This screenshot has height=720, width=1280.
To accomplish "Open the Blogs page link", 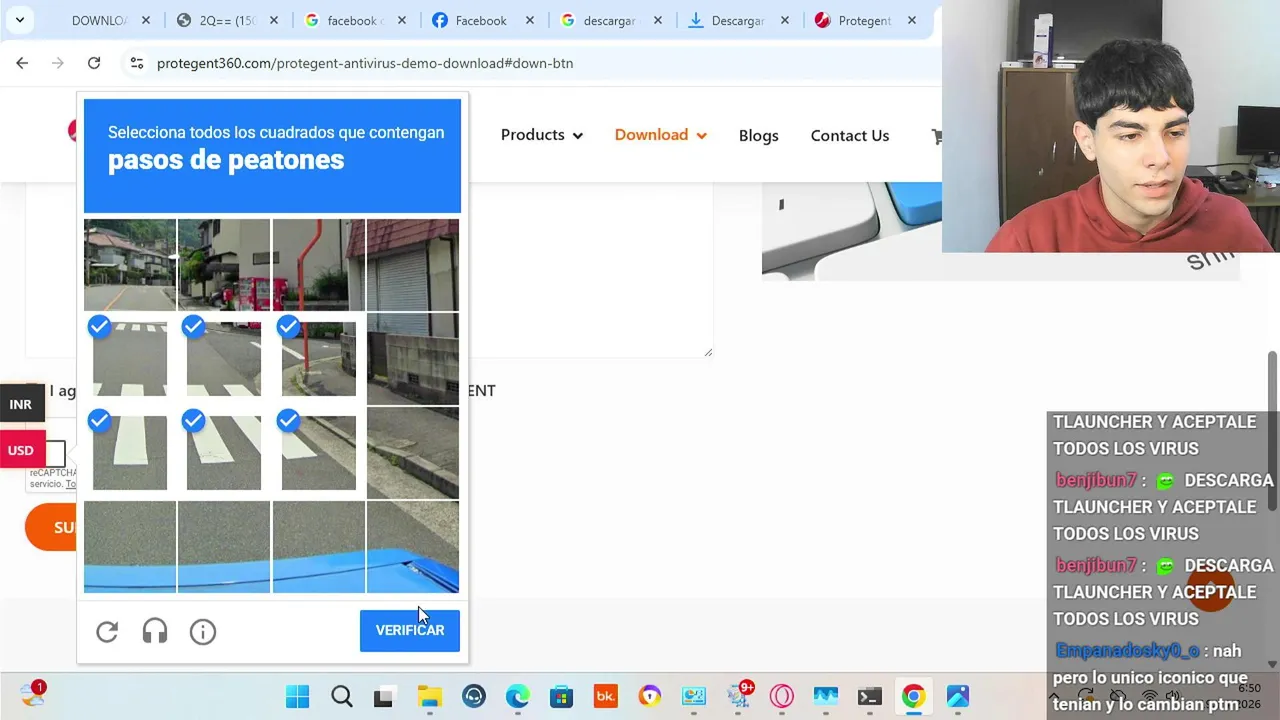I will (x=759, y=135).
